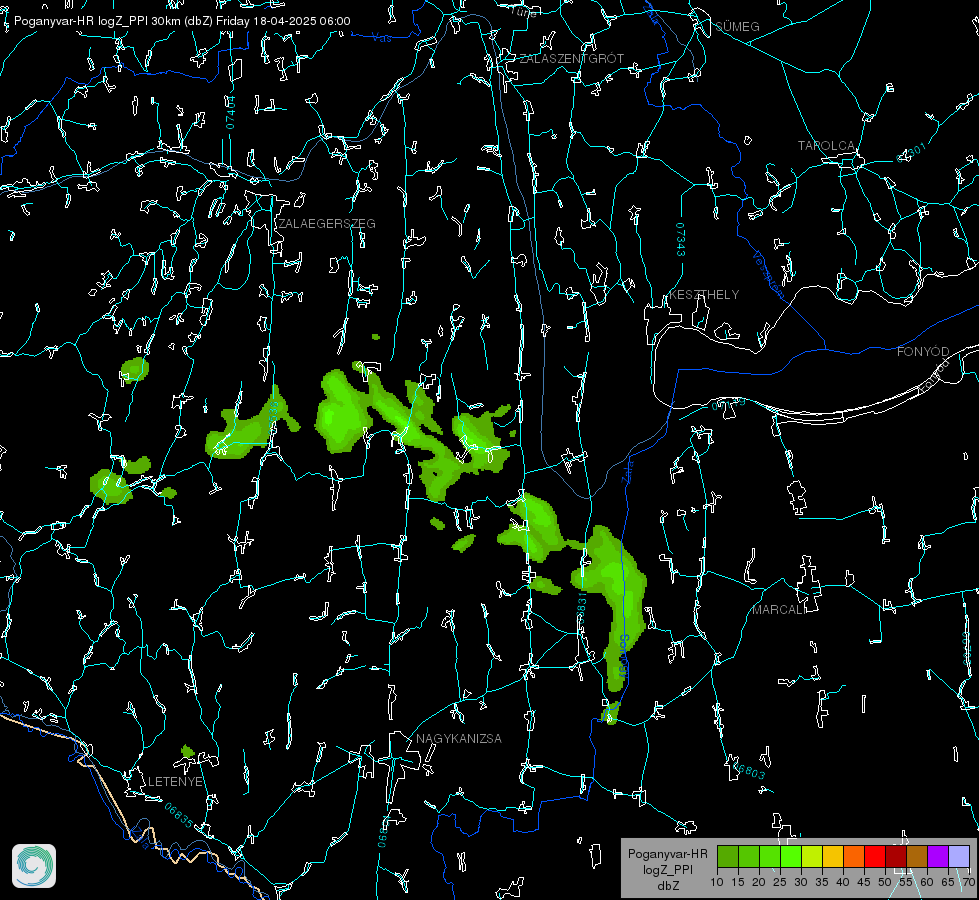Click the TAPOLCA town label
Viewport: 979px width, 900px height.
pos(827,146)
